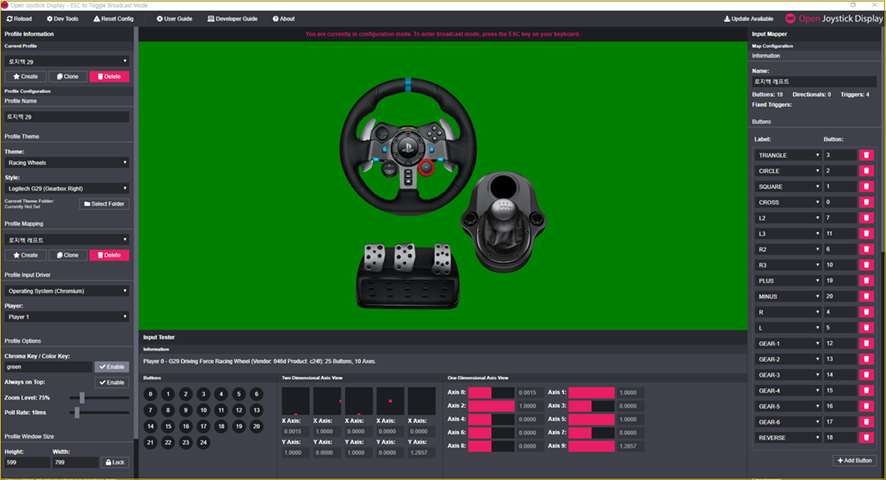This screenshot has height=480, width=886.
Task: Toggle the window size Lock
Action: pos(115,462)
